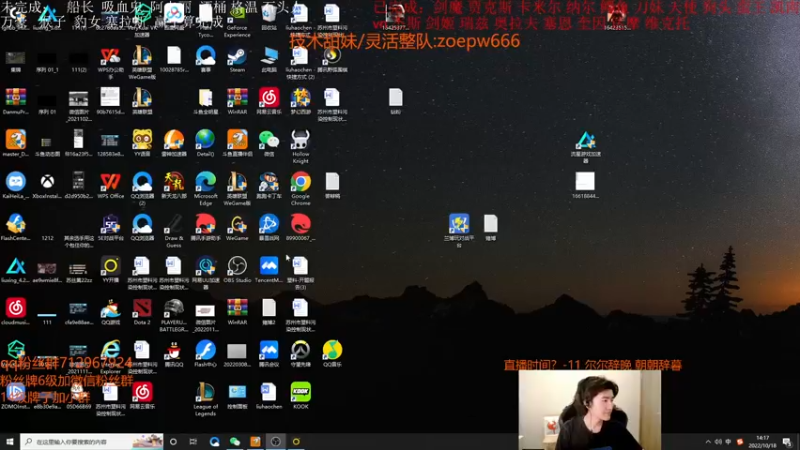This screenshot has height=450, width=800.
Task: Switch to OBS Studio in the taskbar
Action: 276,441
